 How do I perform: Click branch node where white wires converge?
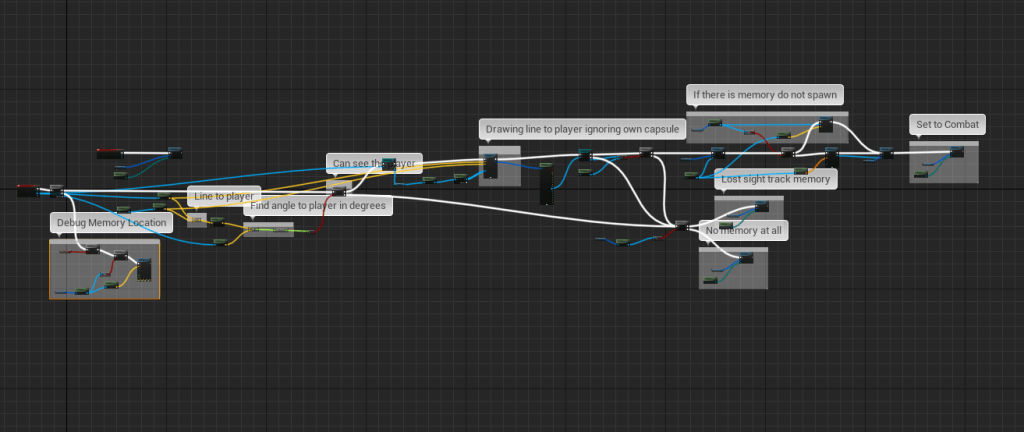[x=682, y=227]
